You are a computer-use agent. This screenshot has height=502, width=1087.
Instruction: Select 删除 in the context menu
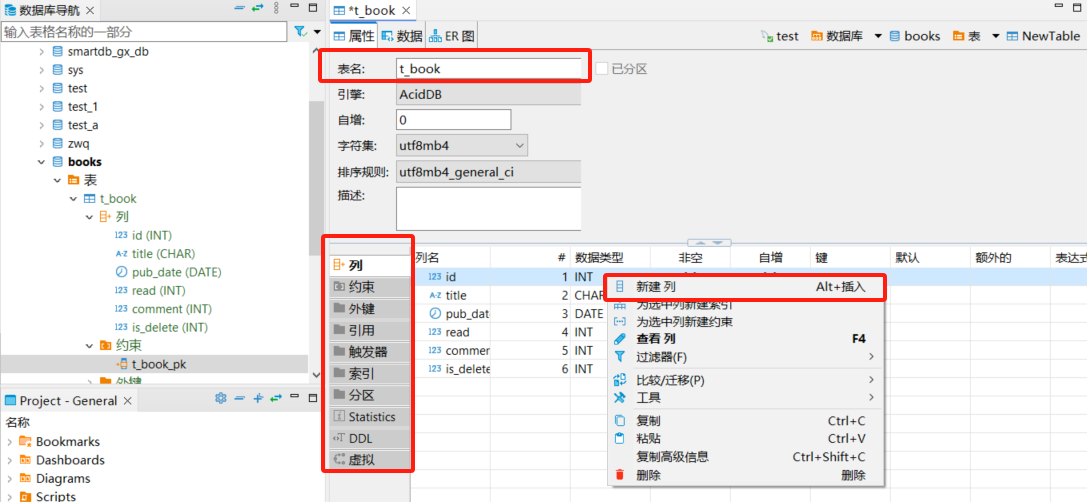648,475
